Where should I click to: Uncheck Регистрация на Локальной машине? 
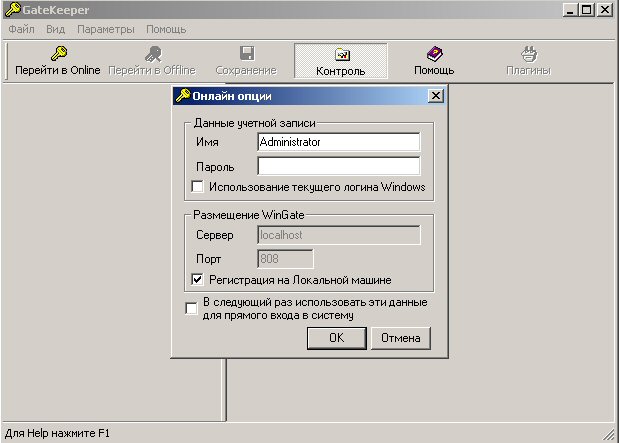click(x=197, y=280)
